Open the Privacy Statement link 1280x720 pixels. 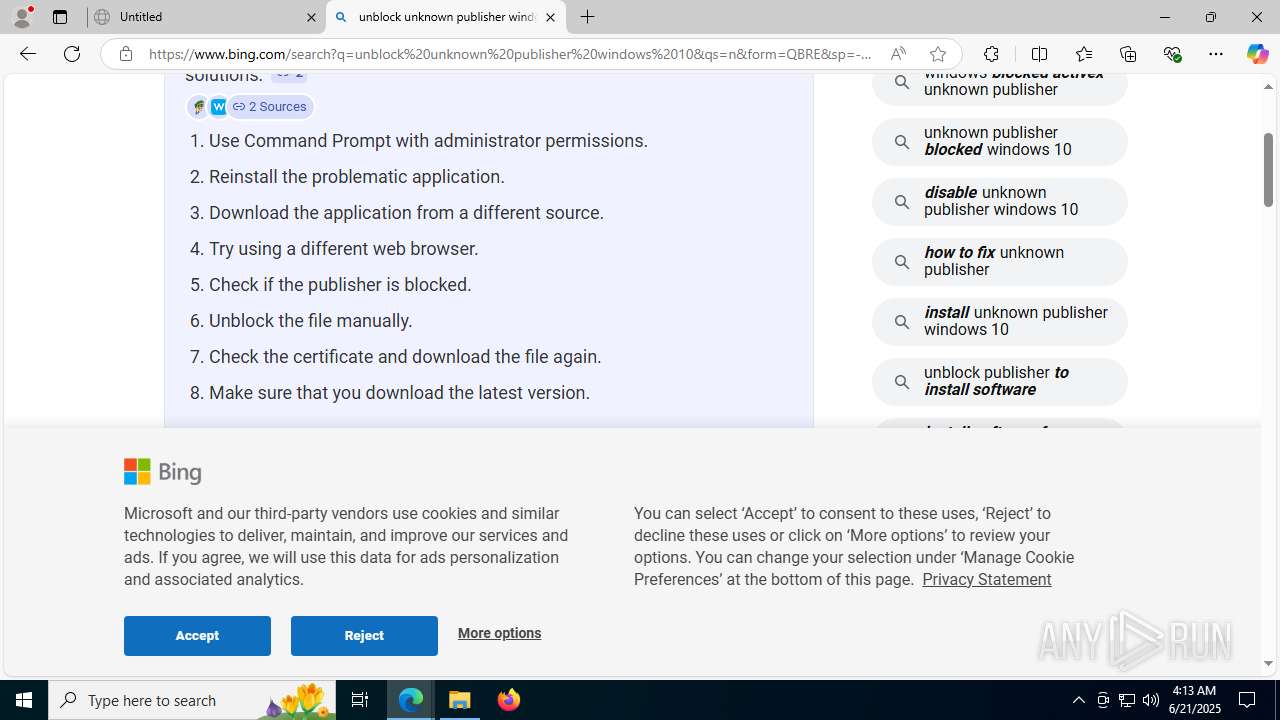[x=986, y=579]
